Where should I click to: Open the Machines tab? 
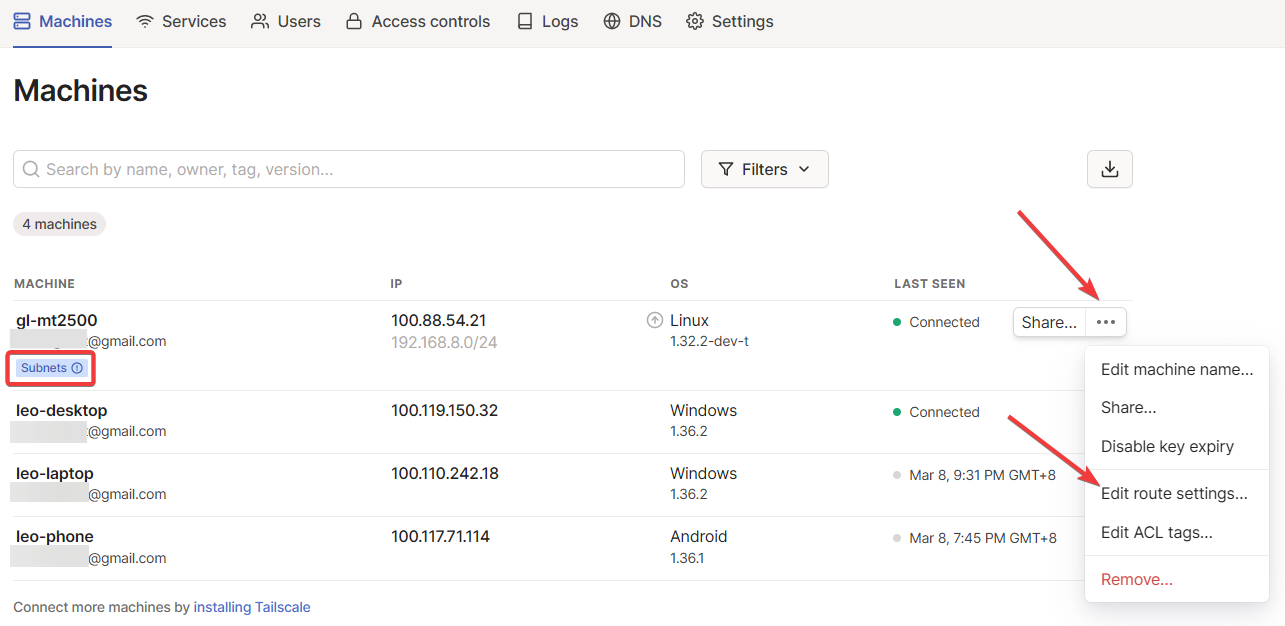pyautogui.click(x=62, y=21)
